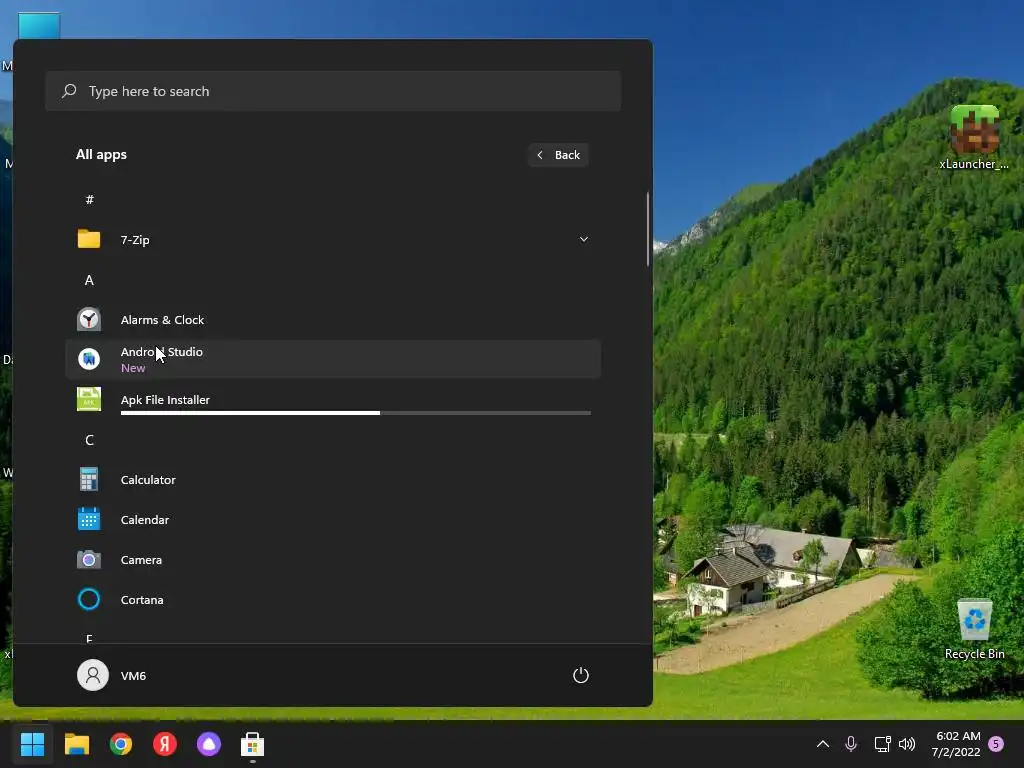Click the 'Calculator' list entry text
Screen dimensions: 1024x768
(x=148, y=479)
